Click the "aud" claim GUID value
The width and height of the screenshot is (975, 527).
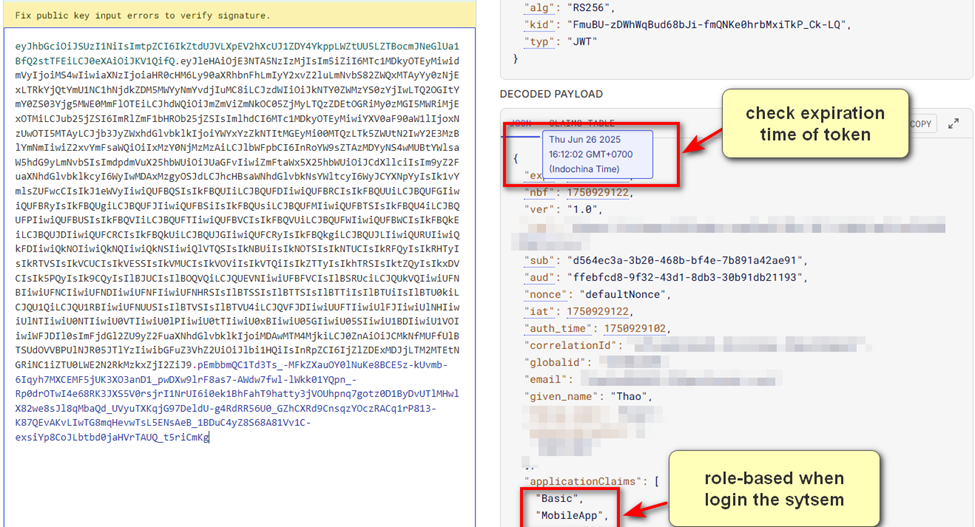pos(679,277)
